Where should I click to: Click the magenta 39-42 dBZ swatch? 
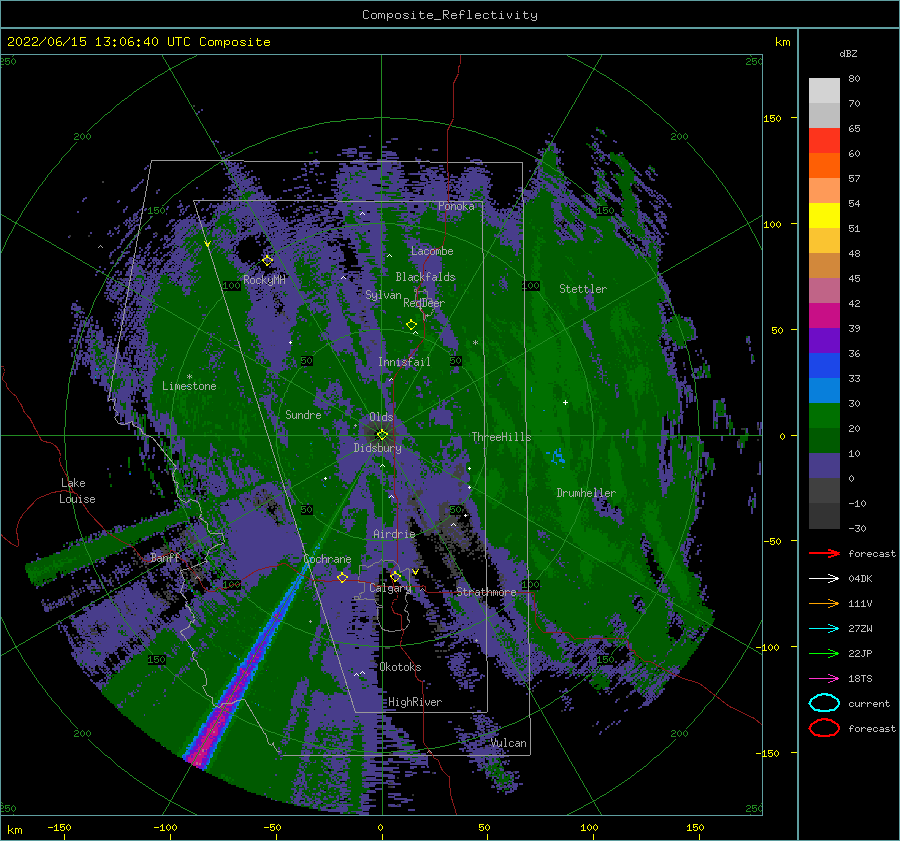coord(824,316)
